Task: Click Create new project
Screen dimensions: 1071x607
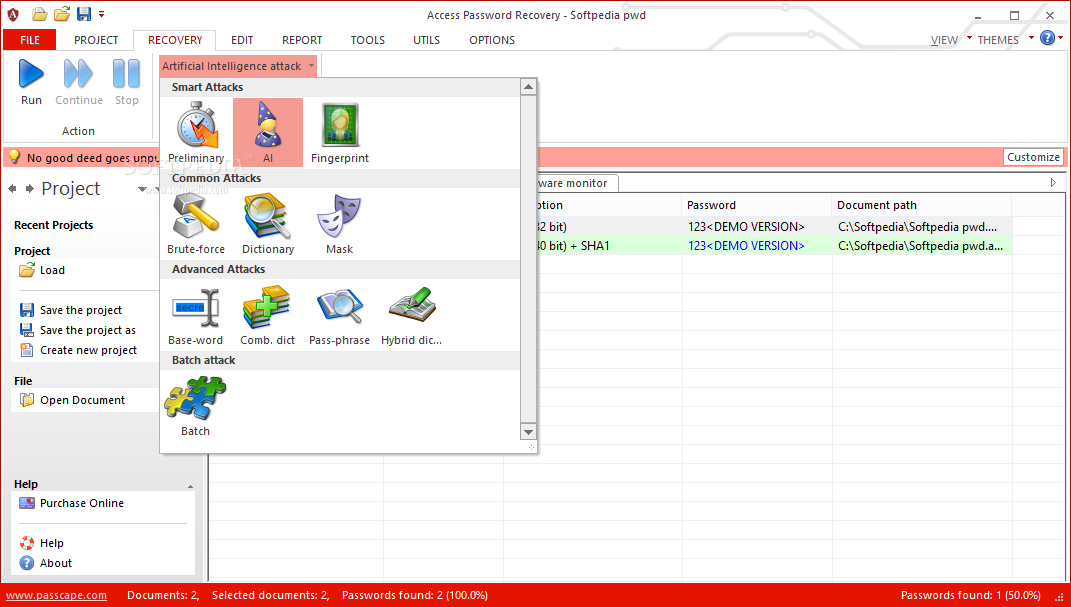Action: [x=79, y=350]
